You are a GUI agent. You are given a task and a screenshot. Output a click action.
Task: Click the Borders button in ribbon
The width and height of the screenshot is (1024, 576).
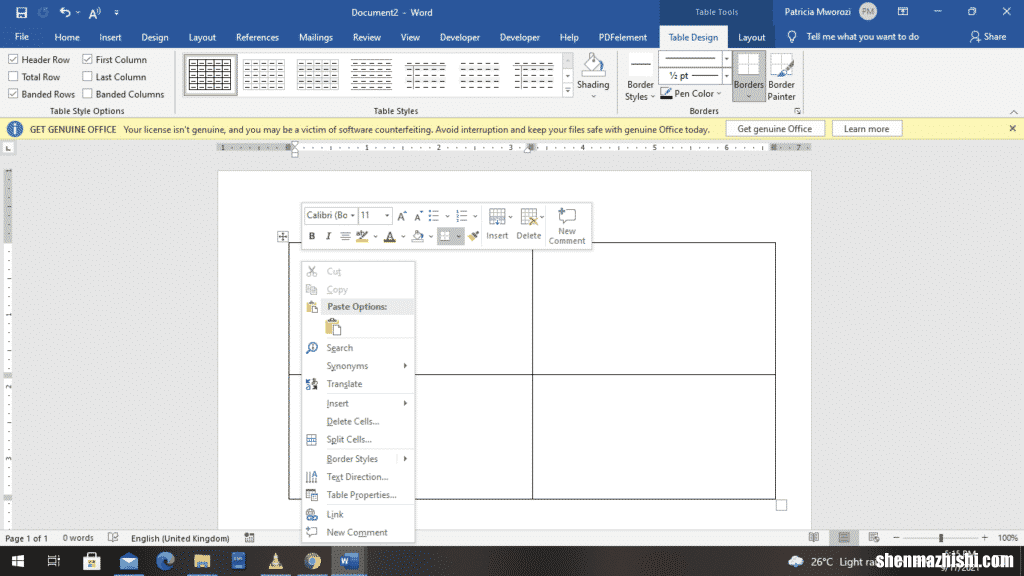pos(748,76)
